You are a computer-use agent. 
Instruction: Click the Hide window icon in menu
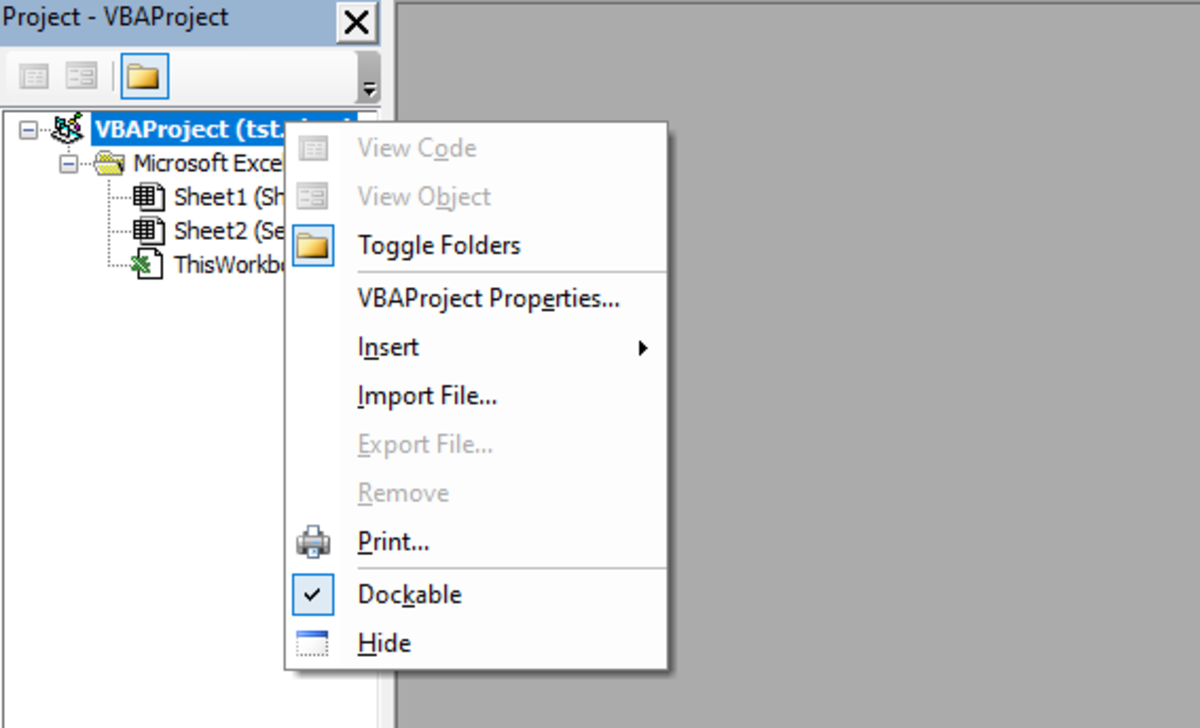point(313,643)
